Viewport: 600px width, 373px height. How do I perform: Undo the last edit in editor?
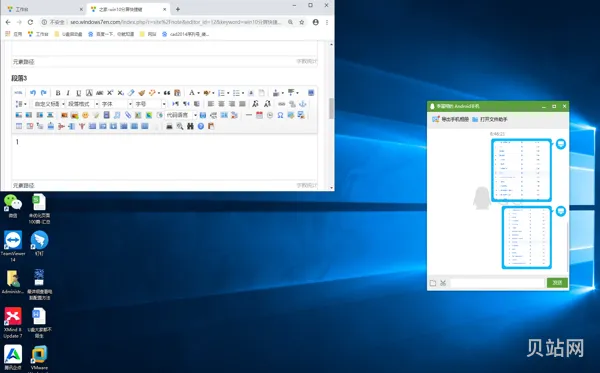click(33, 93)
